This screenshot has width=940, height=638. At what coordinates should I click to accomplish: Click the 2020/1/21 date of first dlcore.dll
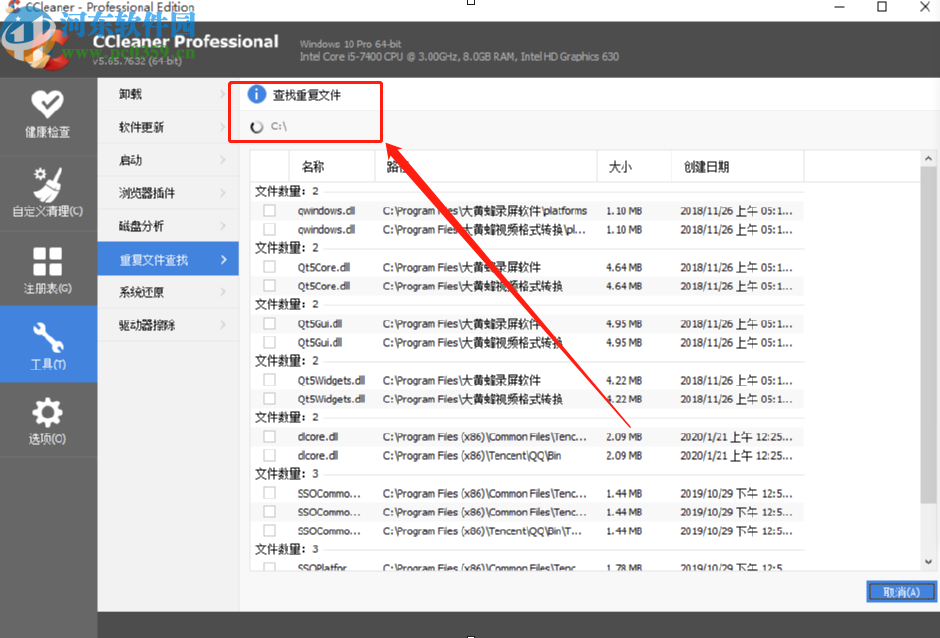736,437
